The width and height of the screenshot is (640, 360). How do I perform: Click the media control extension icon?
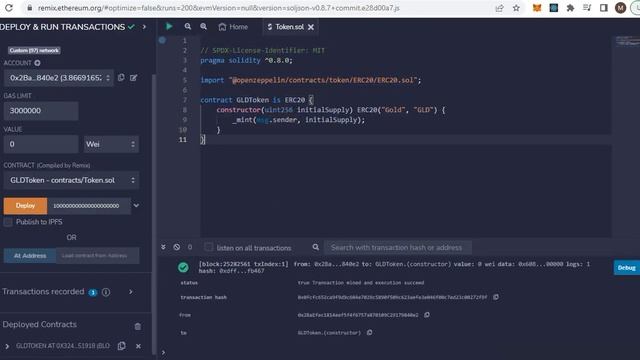pyautogui.click(x=587, y=8)
